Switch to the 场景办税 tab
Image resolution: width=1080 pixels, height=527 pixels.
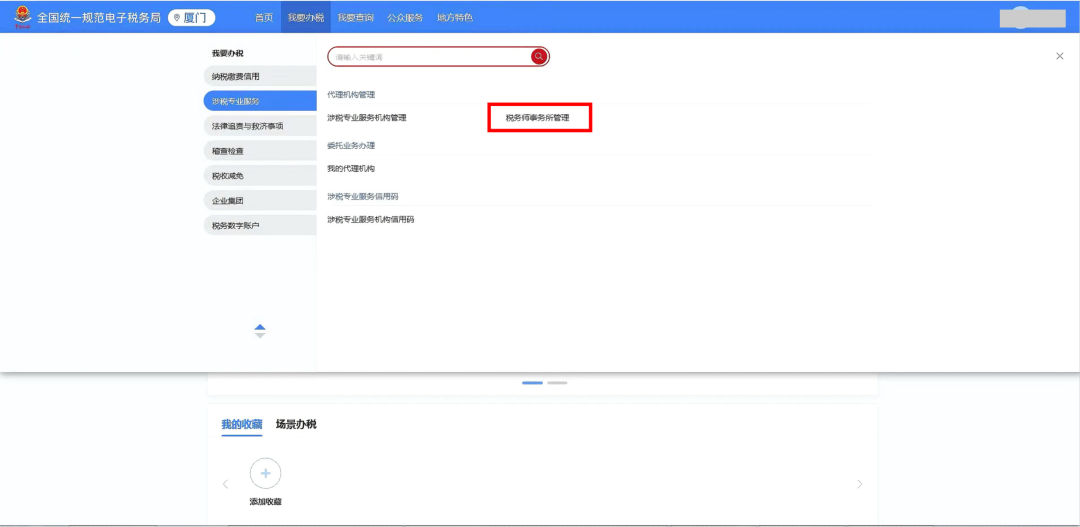296,424
